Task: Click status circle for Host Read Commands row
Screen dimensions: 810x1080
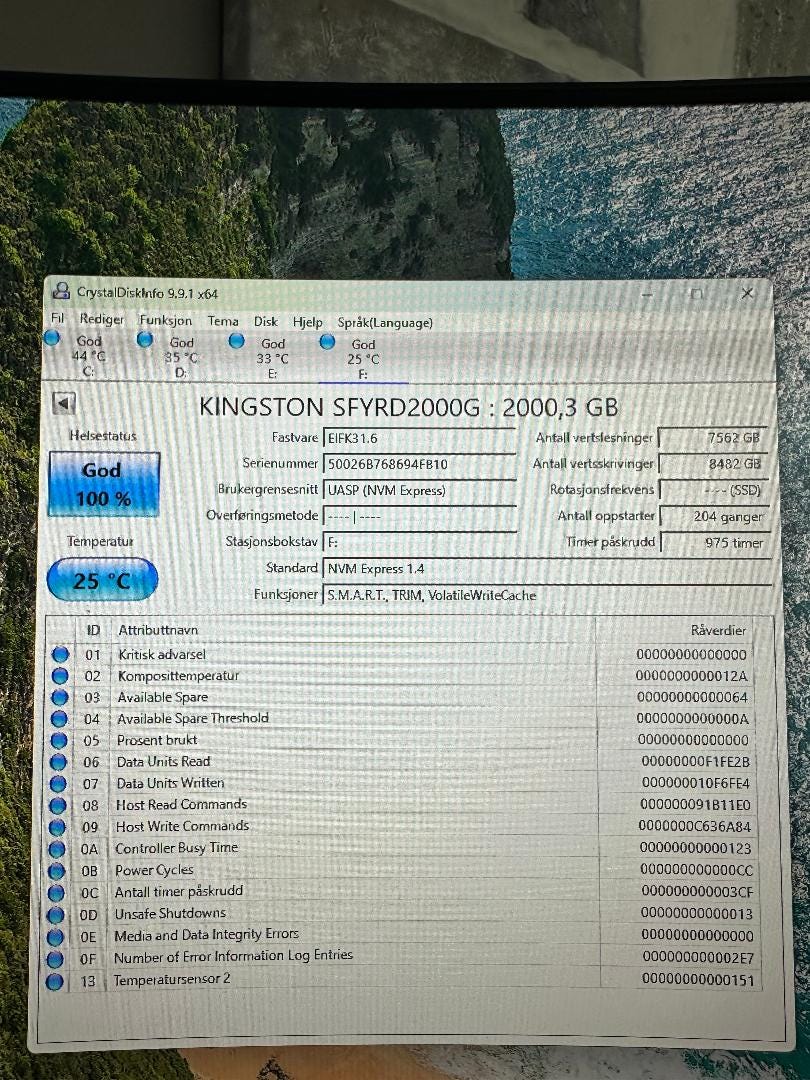Action: (x=58, y=805)
